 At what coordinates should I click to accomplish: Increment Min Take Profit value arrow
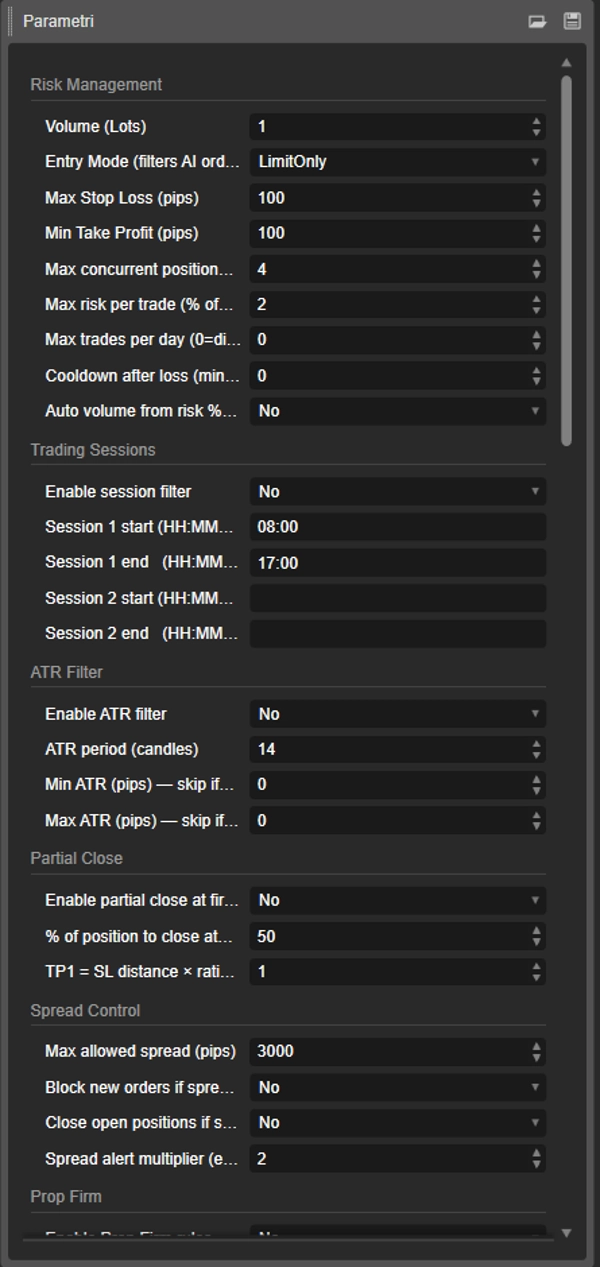click(x=537, y=228)
